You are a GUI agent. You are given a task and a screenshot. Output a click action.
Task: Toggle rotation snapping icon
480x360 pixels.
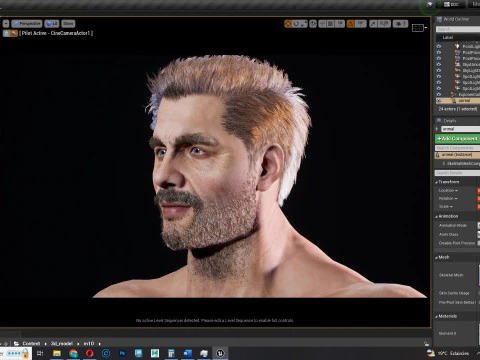pos(350,24)
